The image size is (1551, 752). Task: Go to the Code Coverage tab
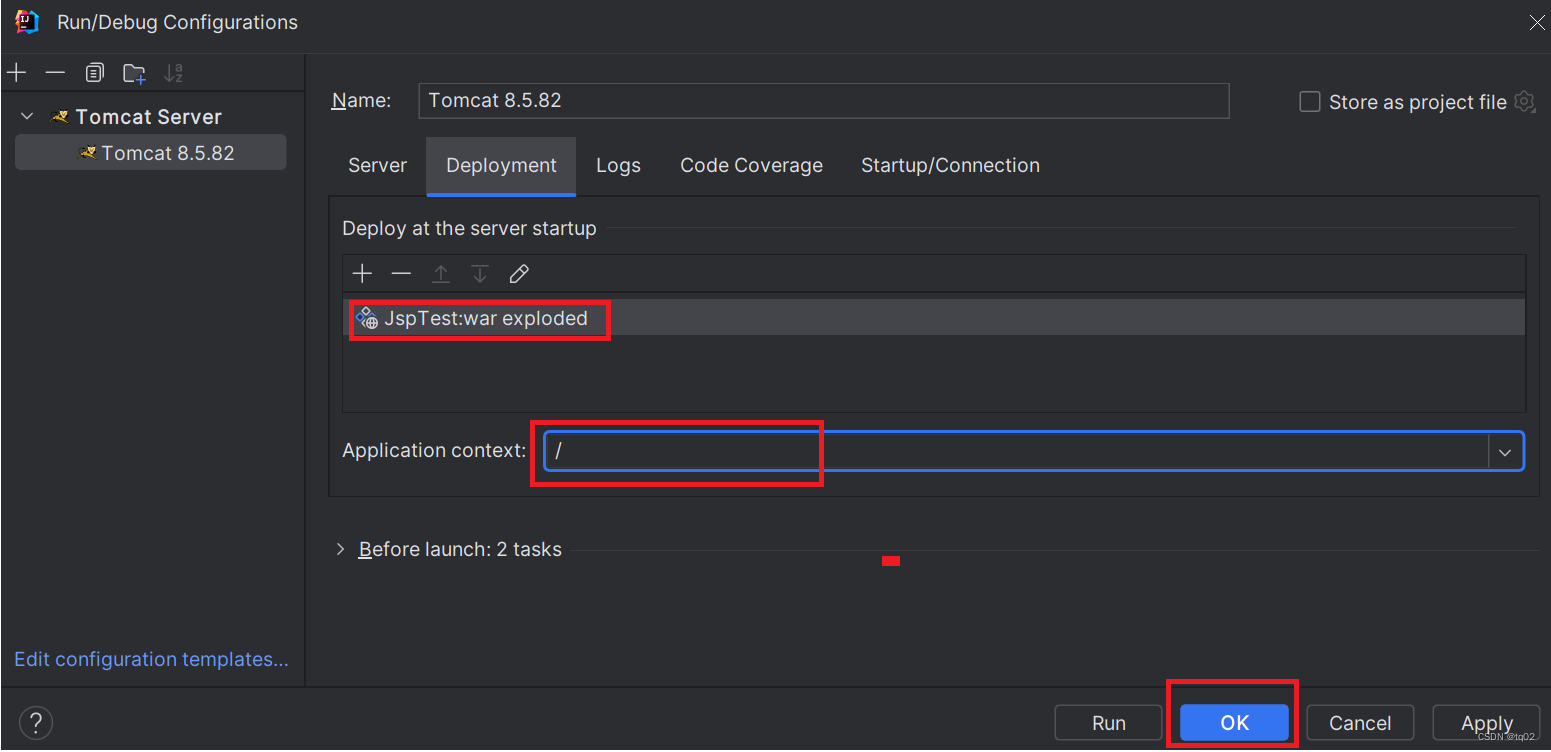point(751,166)
